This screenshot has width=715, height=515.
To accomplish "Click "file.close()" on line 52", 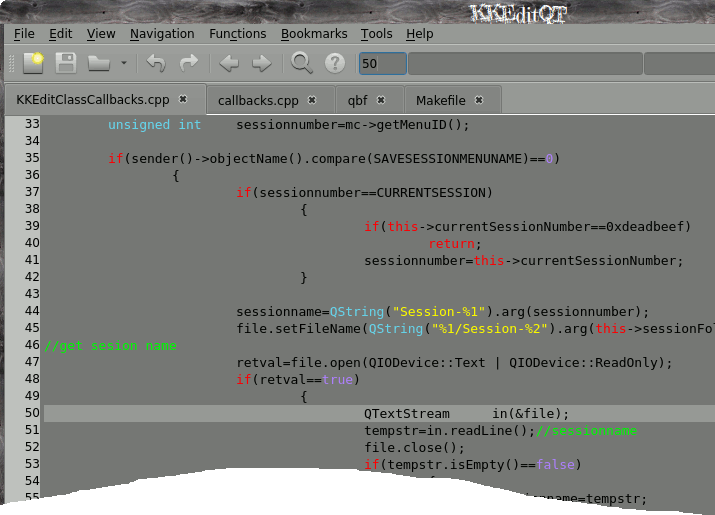I will 410,447.
